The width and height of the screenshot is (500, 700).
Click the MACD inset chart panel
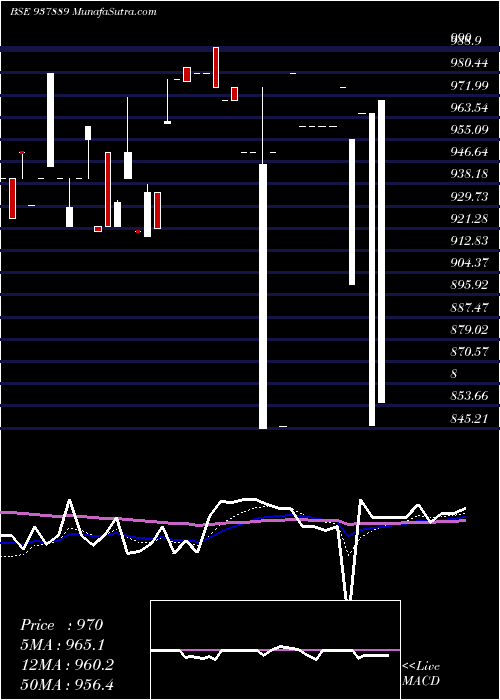click(275, 650)
